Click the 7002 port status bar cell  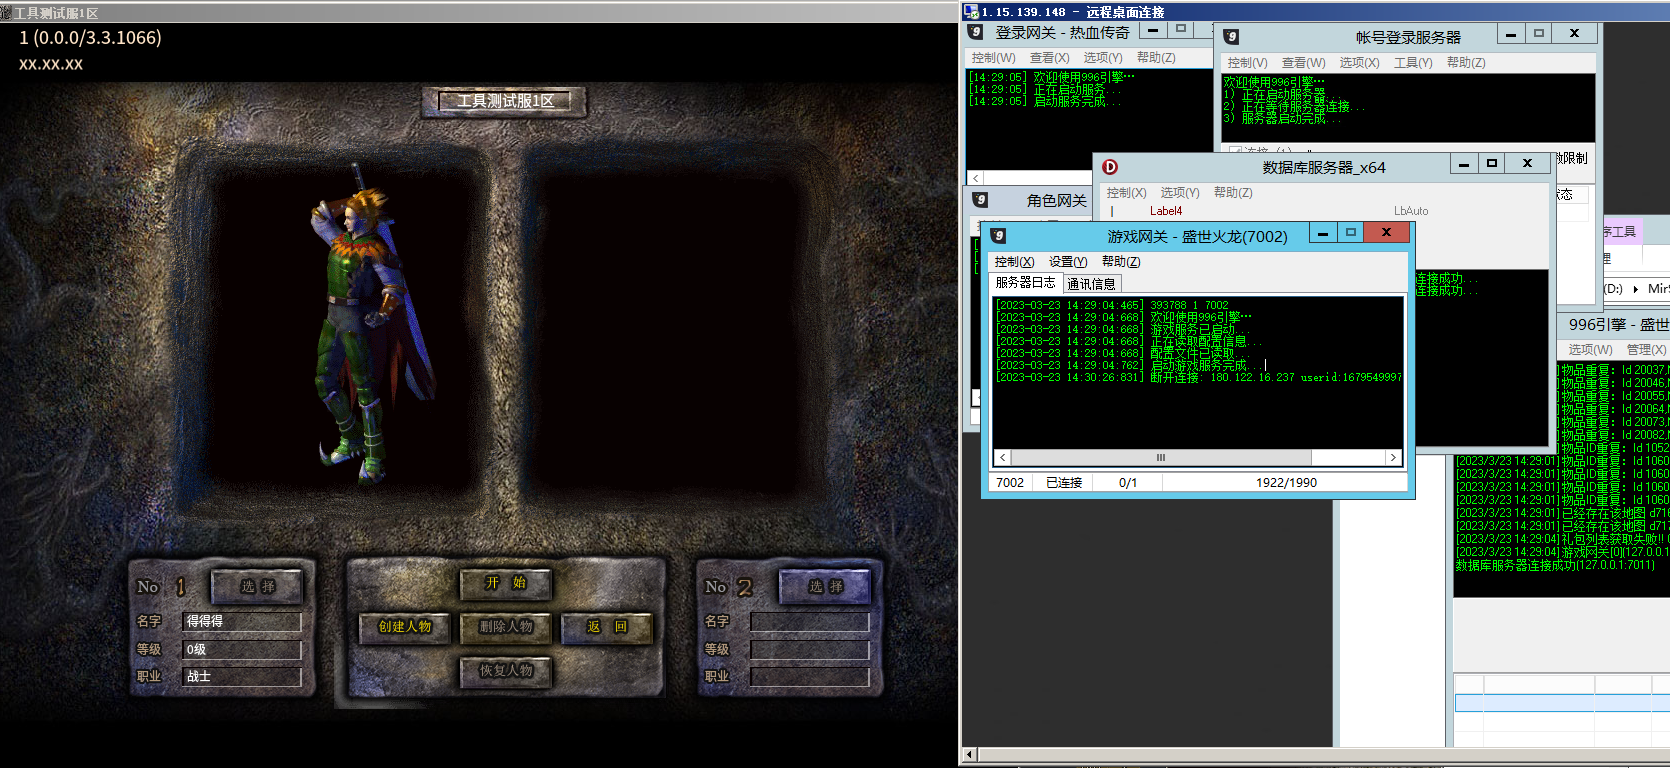point(1010,483)
